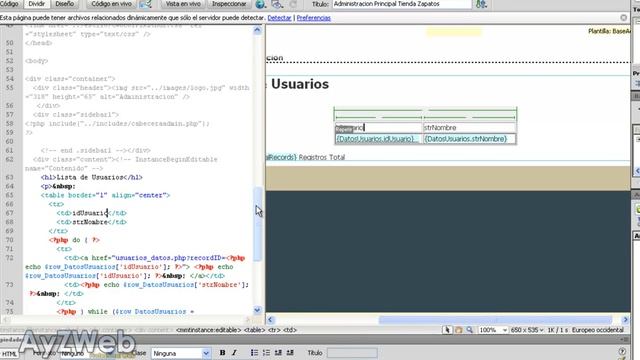Screen dimensions: 640x360
Task: Switch to Dividir split view
Action: [36, 4]
